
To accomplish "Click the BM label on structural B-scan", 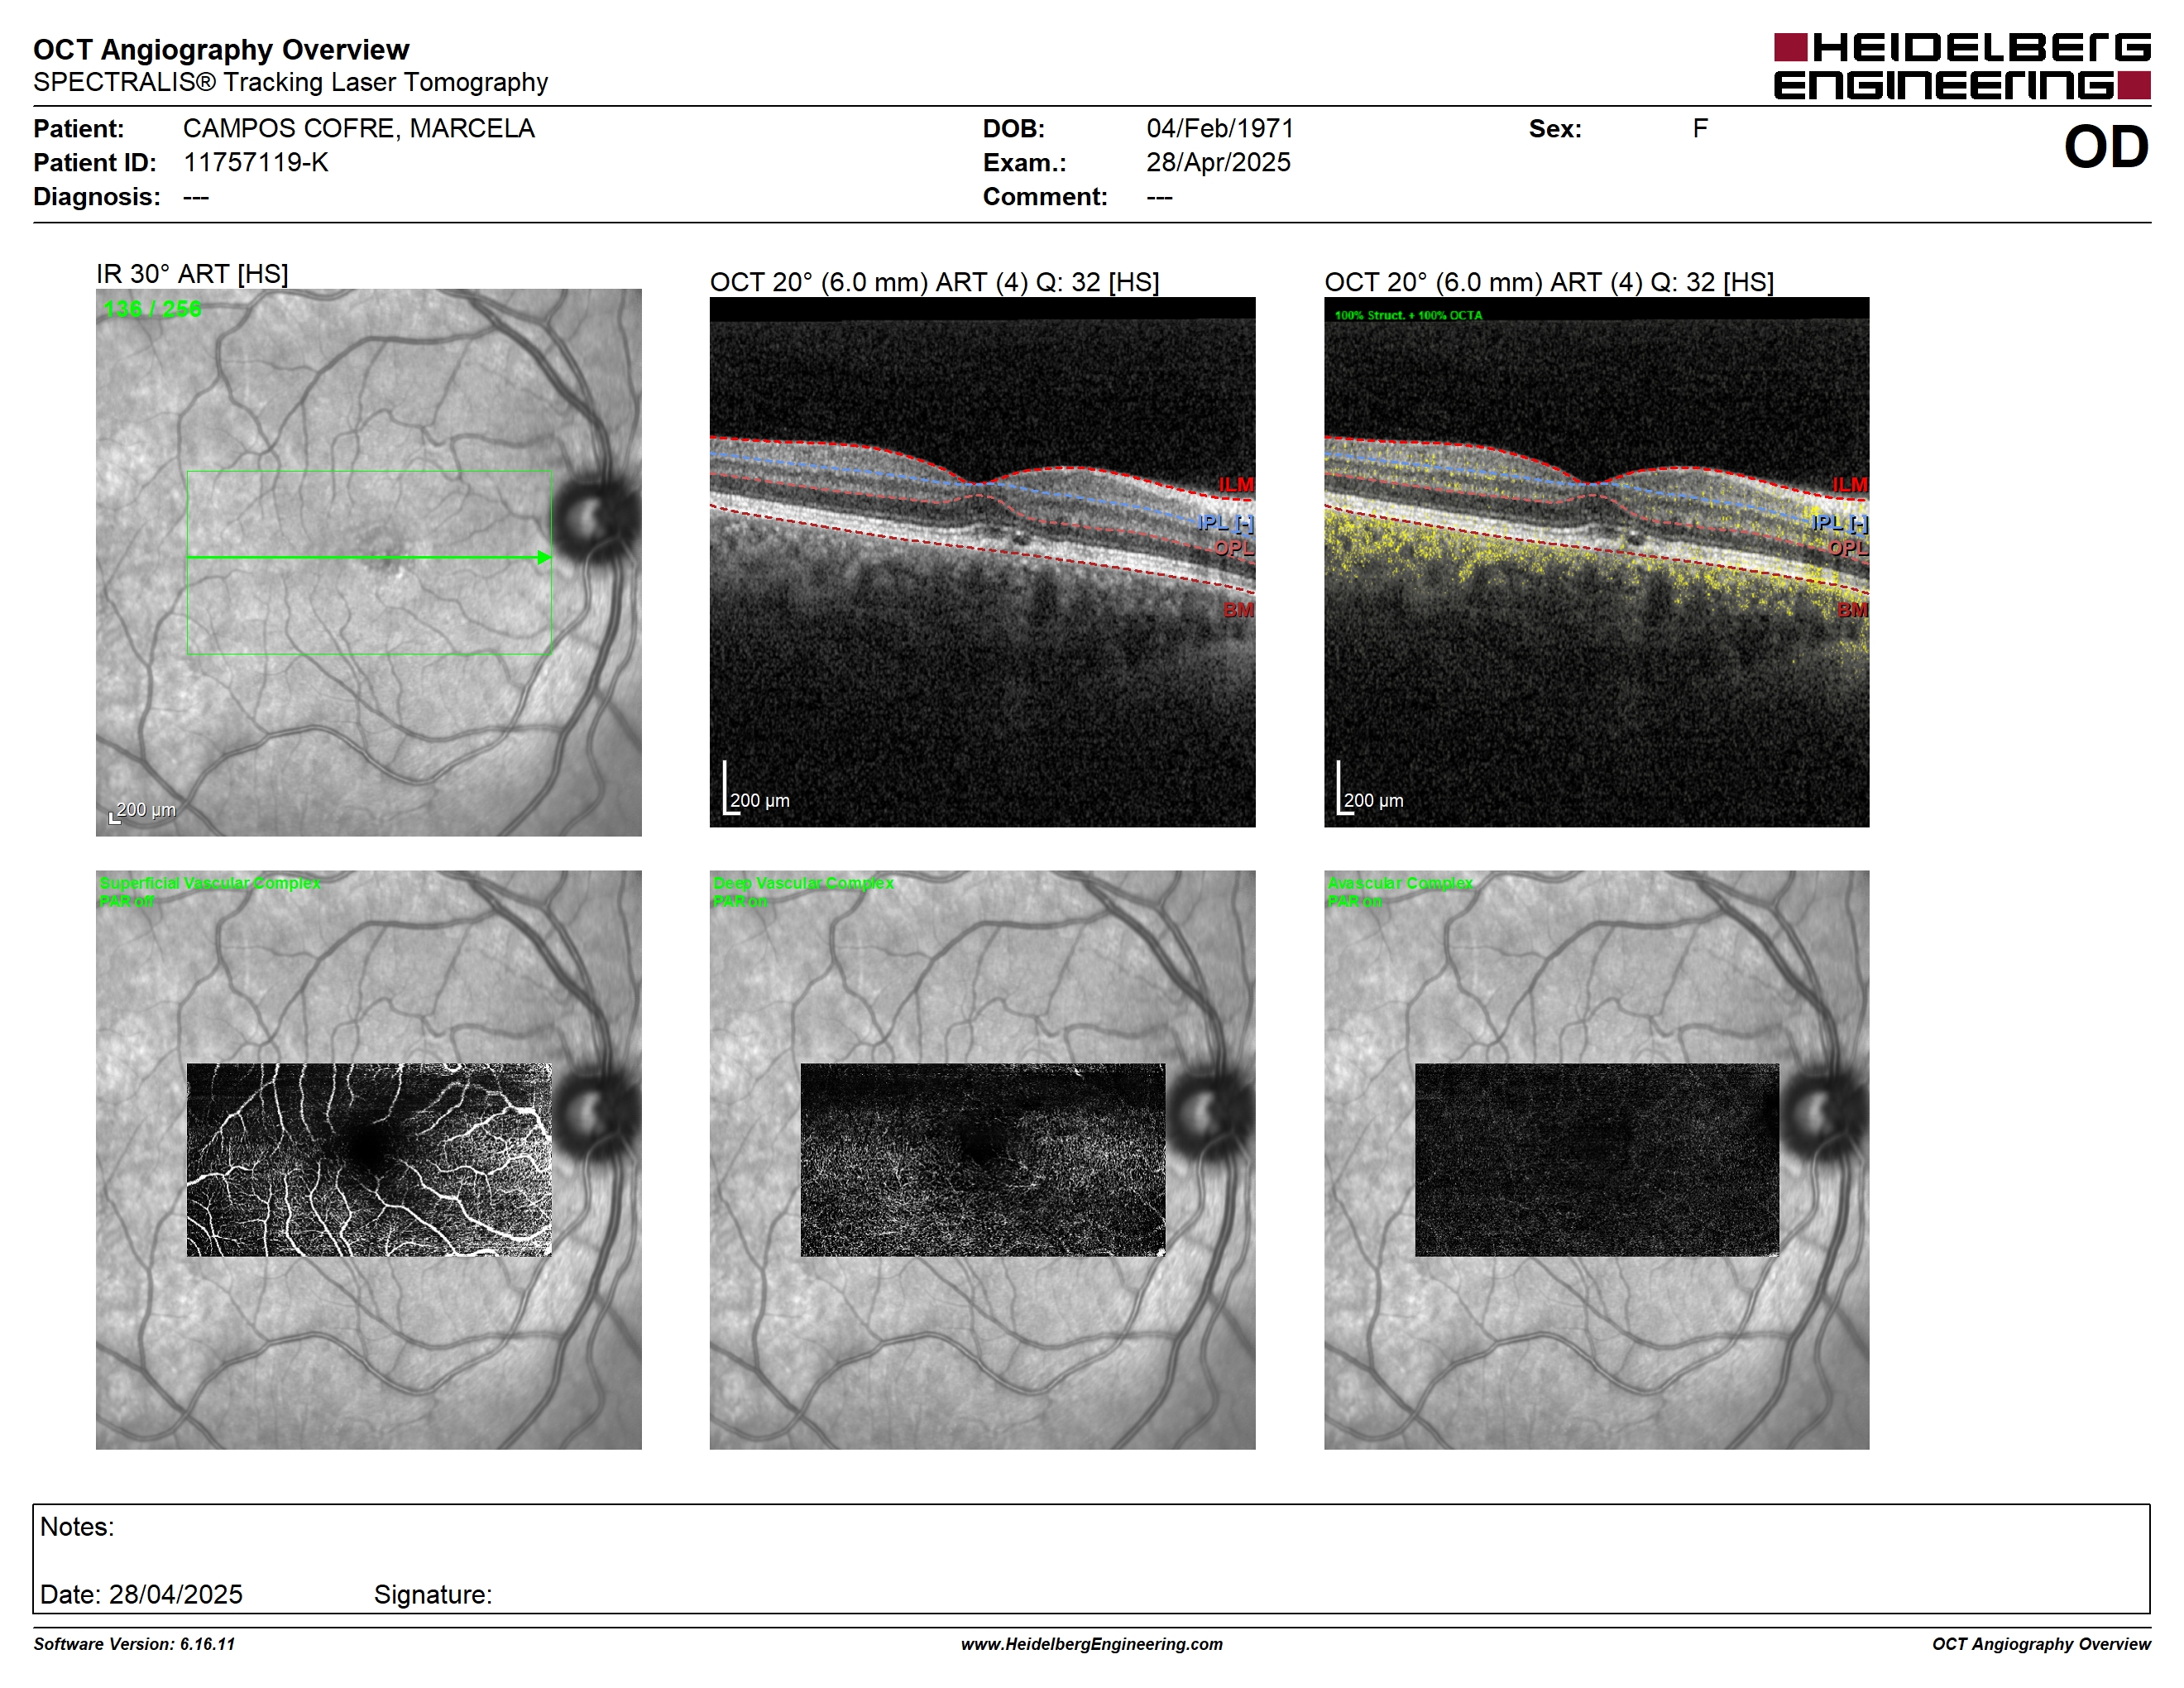I will coord(1238,609).
